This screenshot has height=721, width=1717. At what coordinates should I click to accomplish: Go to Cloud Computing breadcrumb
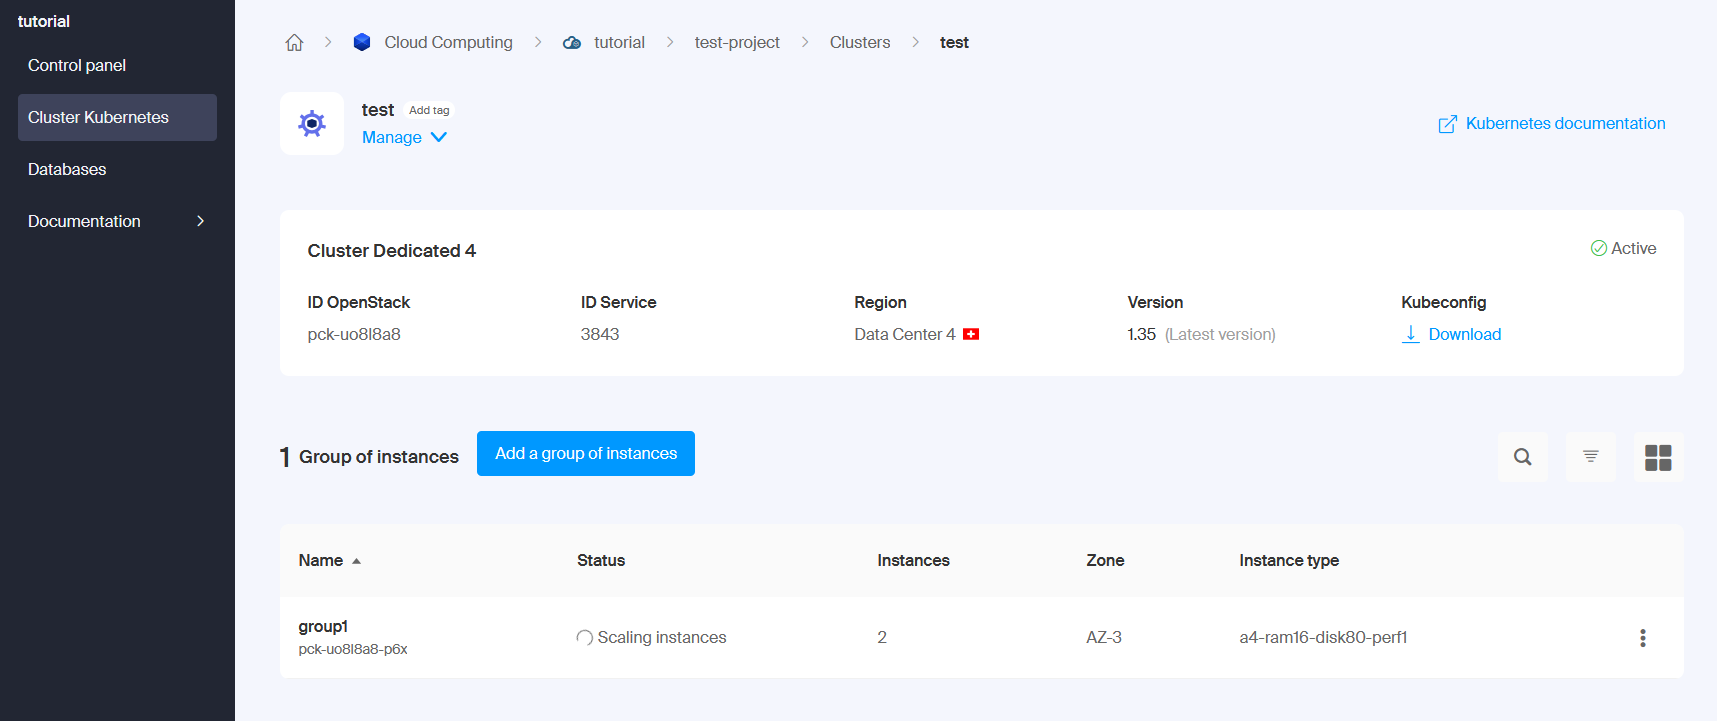pos(448,42)
